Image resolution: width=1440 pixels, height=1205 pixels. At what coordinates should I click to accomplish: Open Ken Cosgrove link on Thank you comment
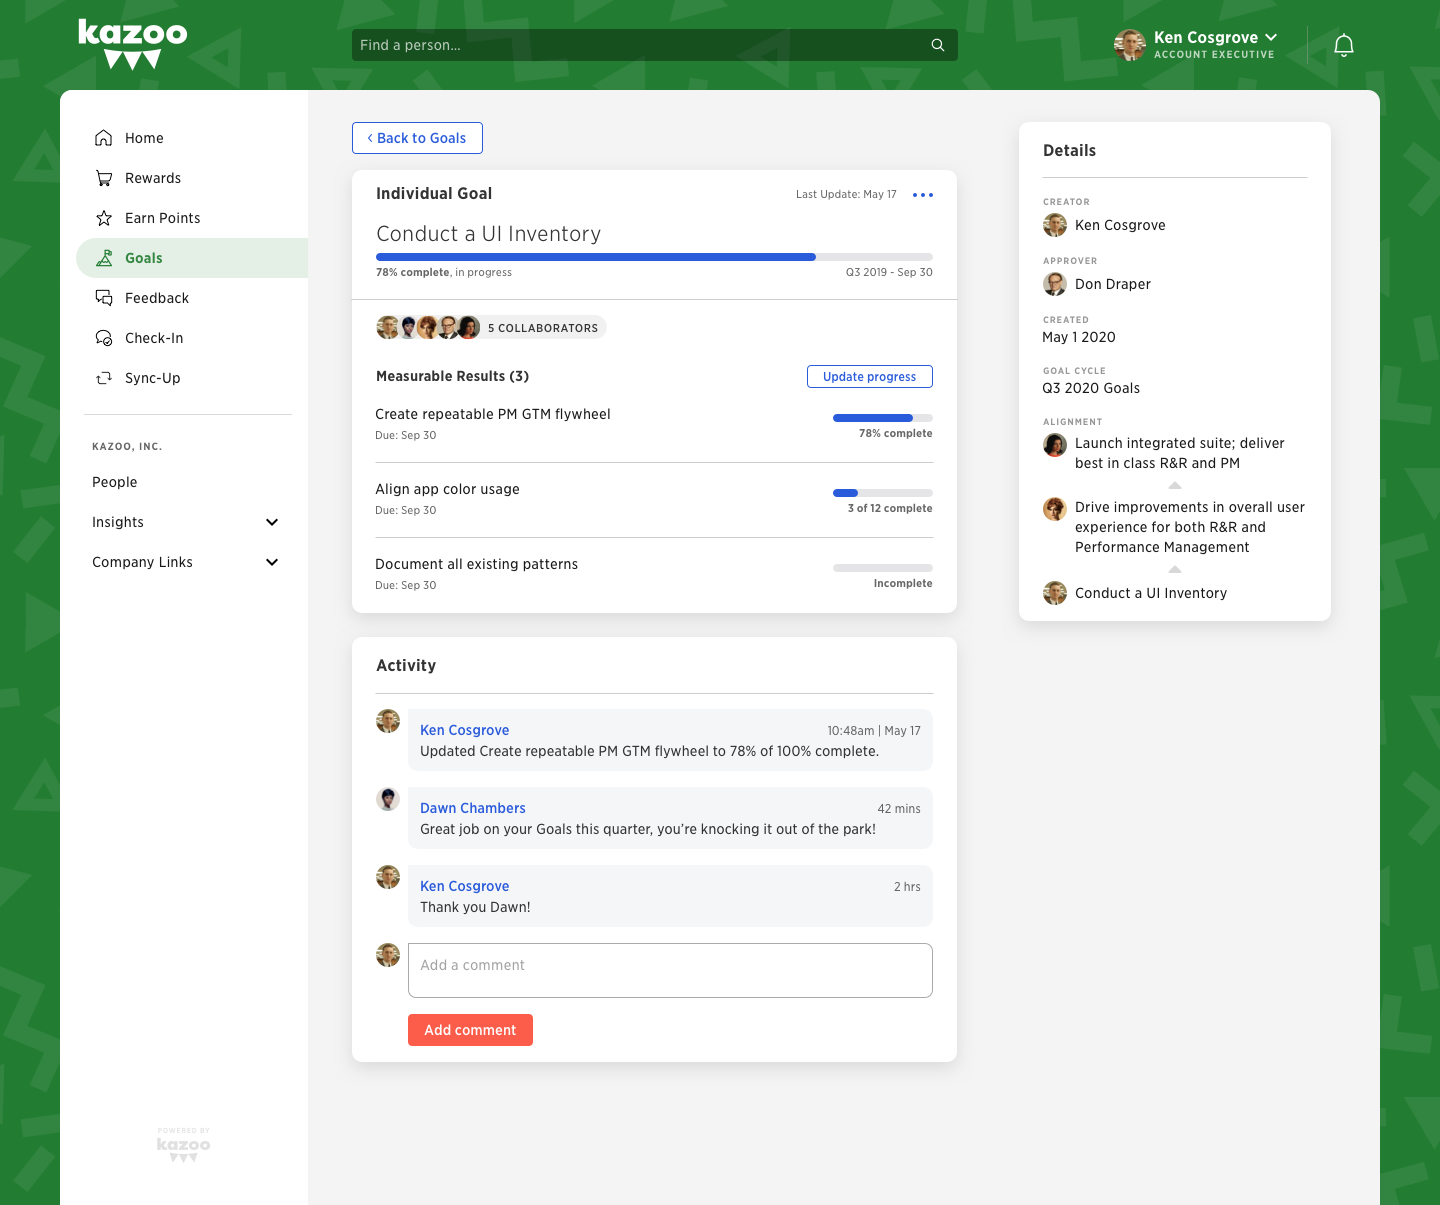[x=465, y=886]
